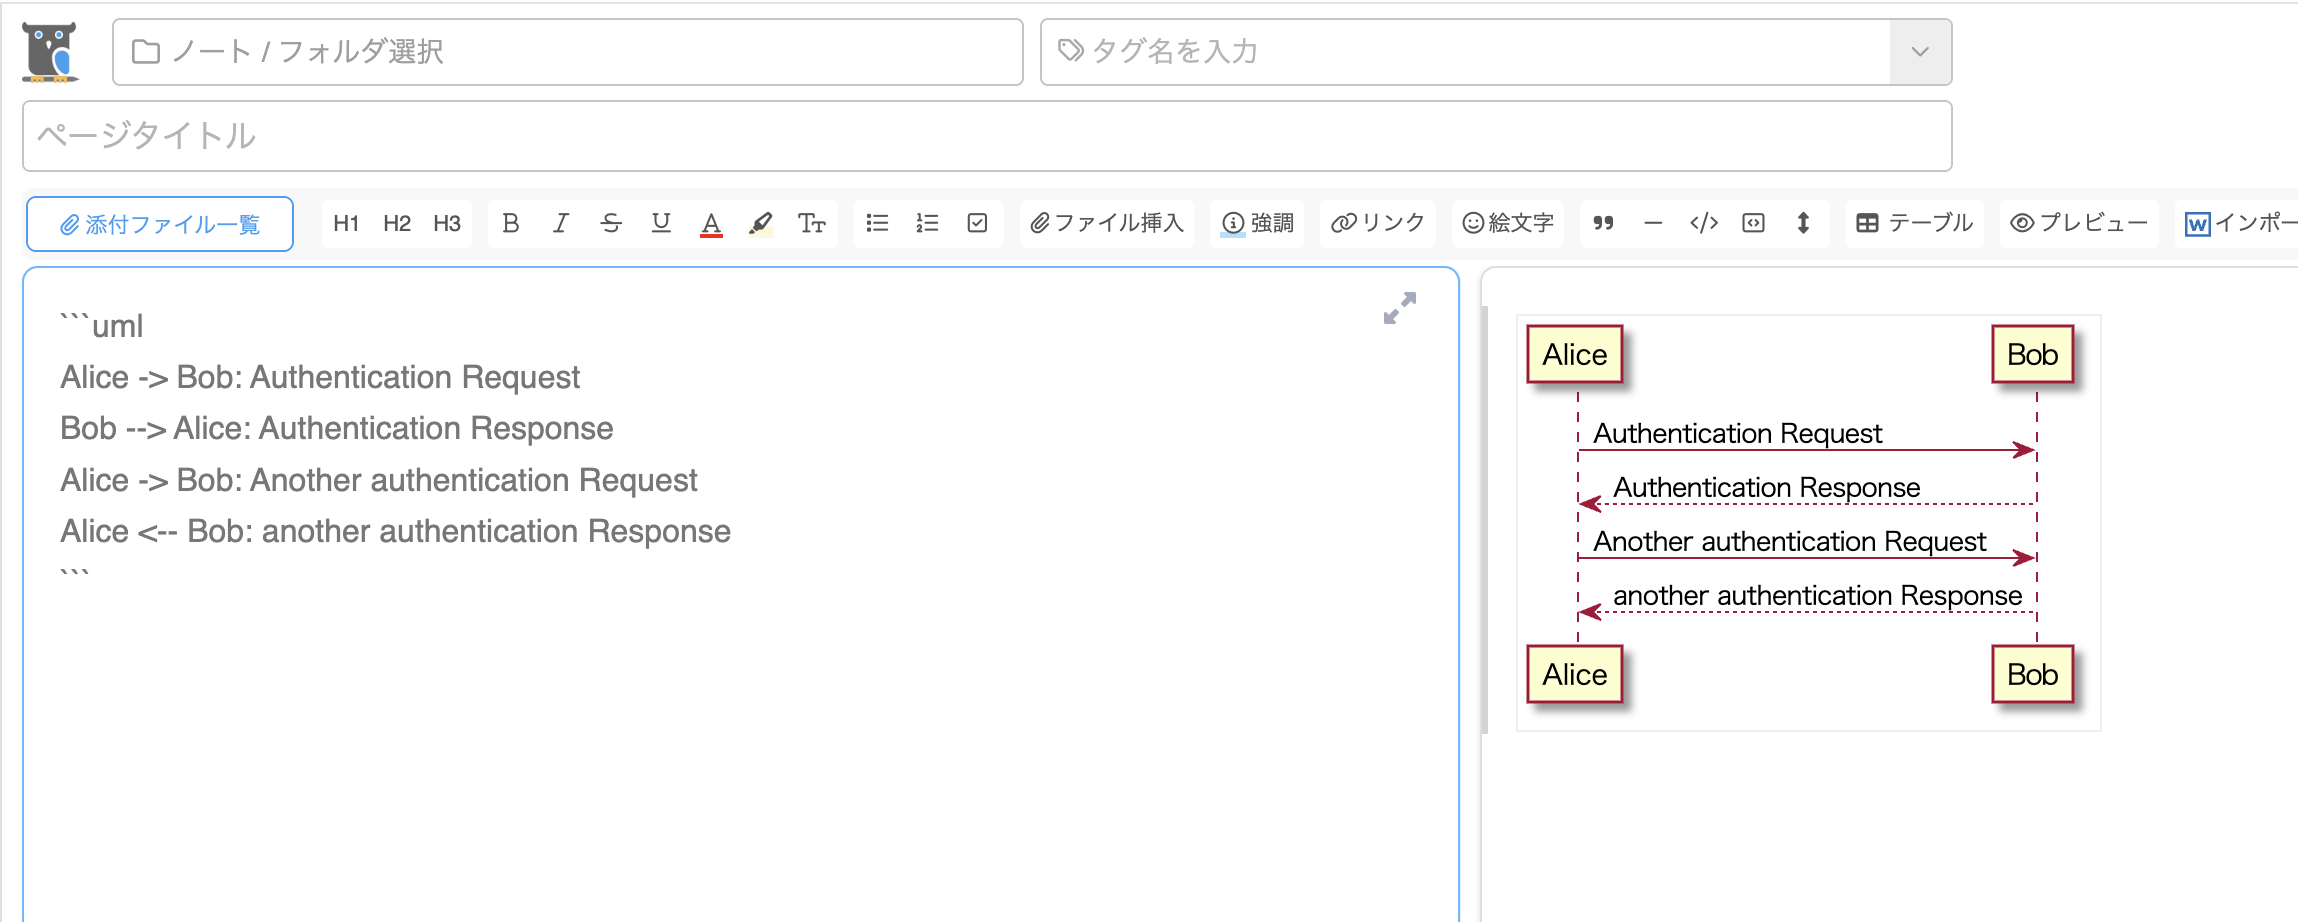Apply H1 heading format
Screen dimensions: 2298x922
coord(346,223)
